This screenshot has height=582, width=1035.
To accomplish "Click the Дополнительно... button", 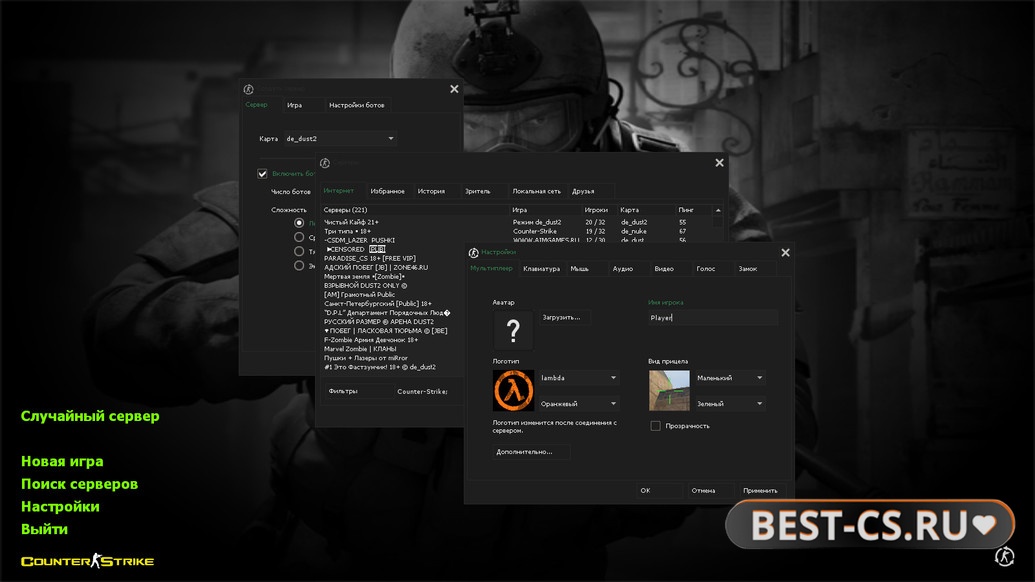I will pos(531,452).
